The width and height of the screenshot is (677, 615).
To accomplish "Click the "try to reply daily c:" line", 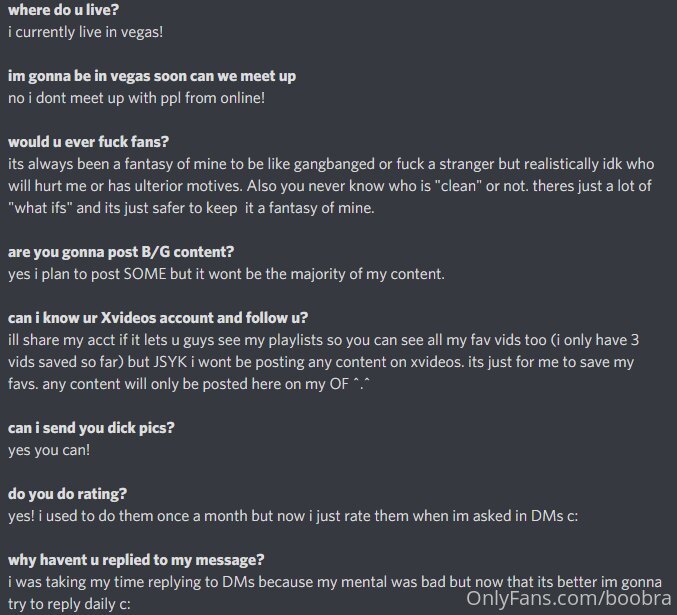I will tap(69, 604).
